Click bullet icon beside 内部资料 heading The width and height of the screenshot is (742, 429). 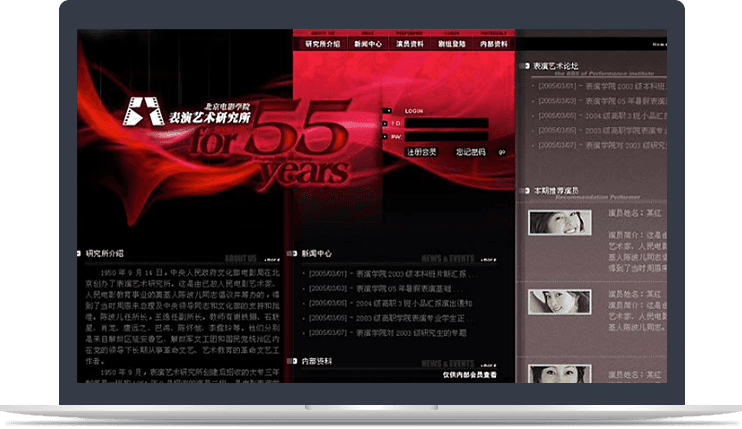(293, 361)
